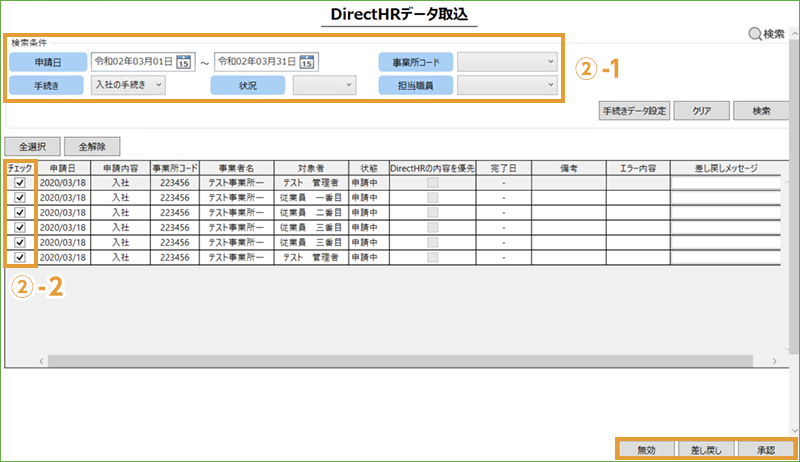Click 2020/03/18 date in the 一番目 row
The image size is (800, 462).
click(63, 197)
